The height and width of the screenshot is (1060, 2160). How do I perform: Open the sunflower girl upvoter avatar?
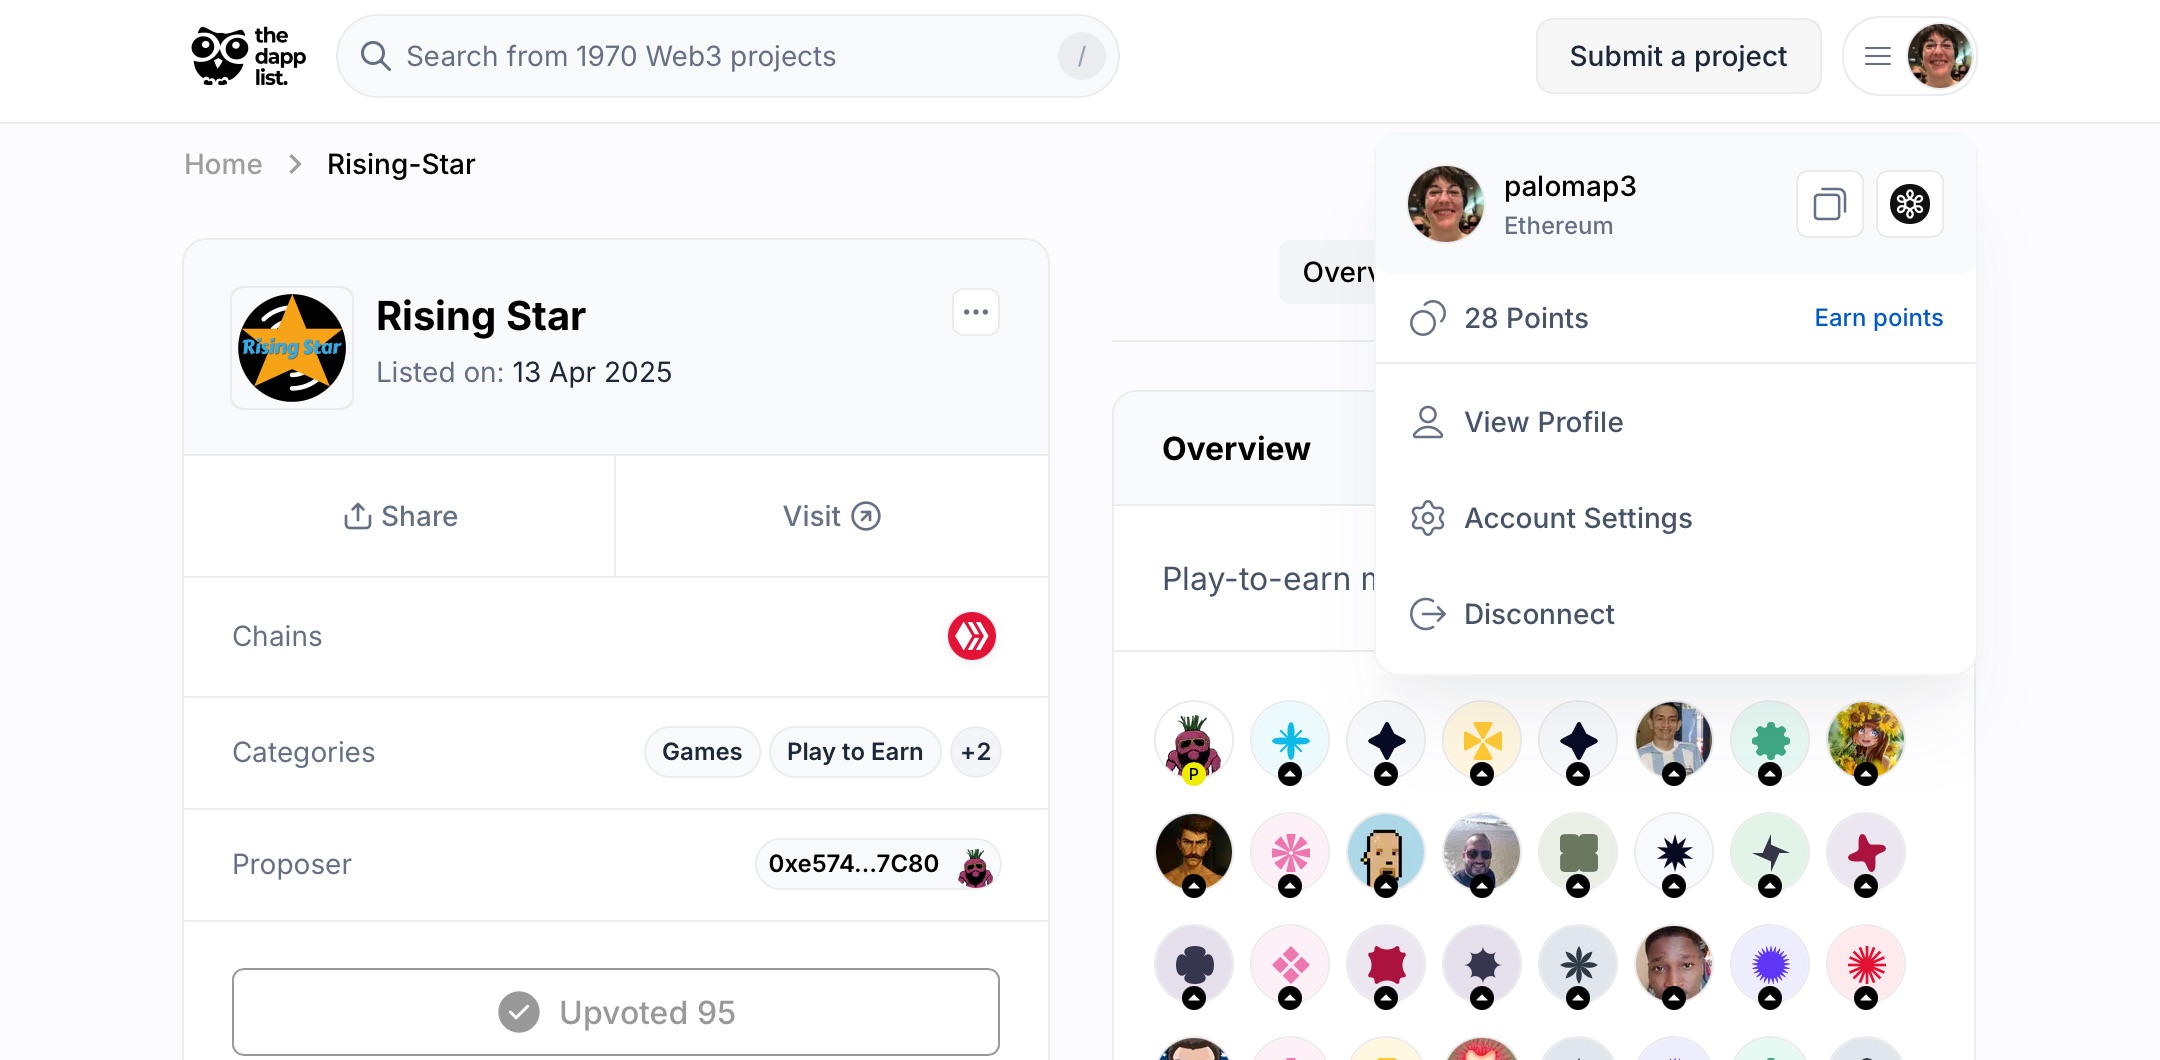click(1866, 741)
